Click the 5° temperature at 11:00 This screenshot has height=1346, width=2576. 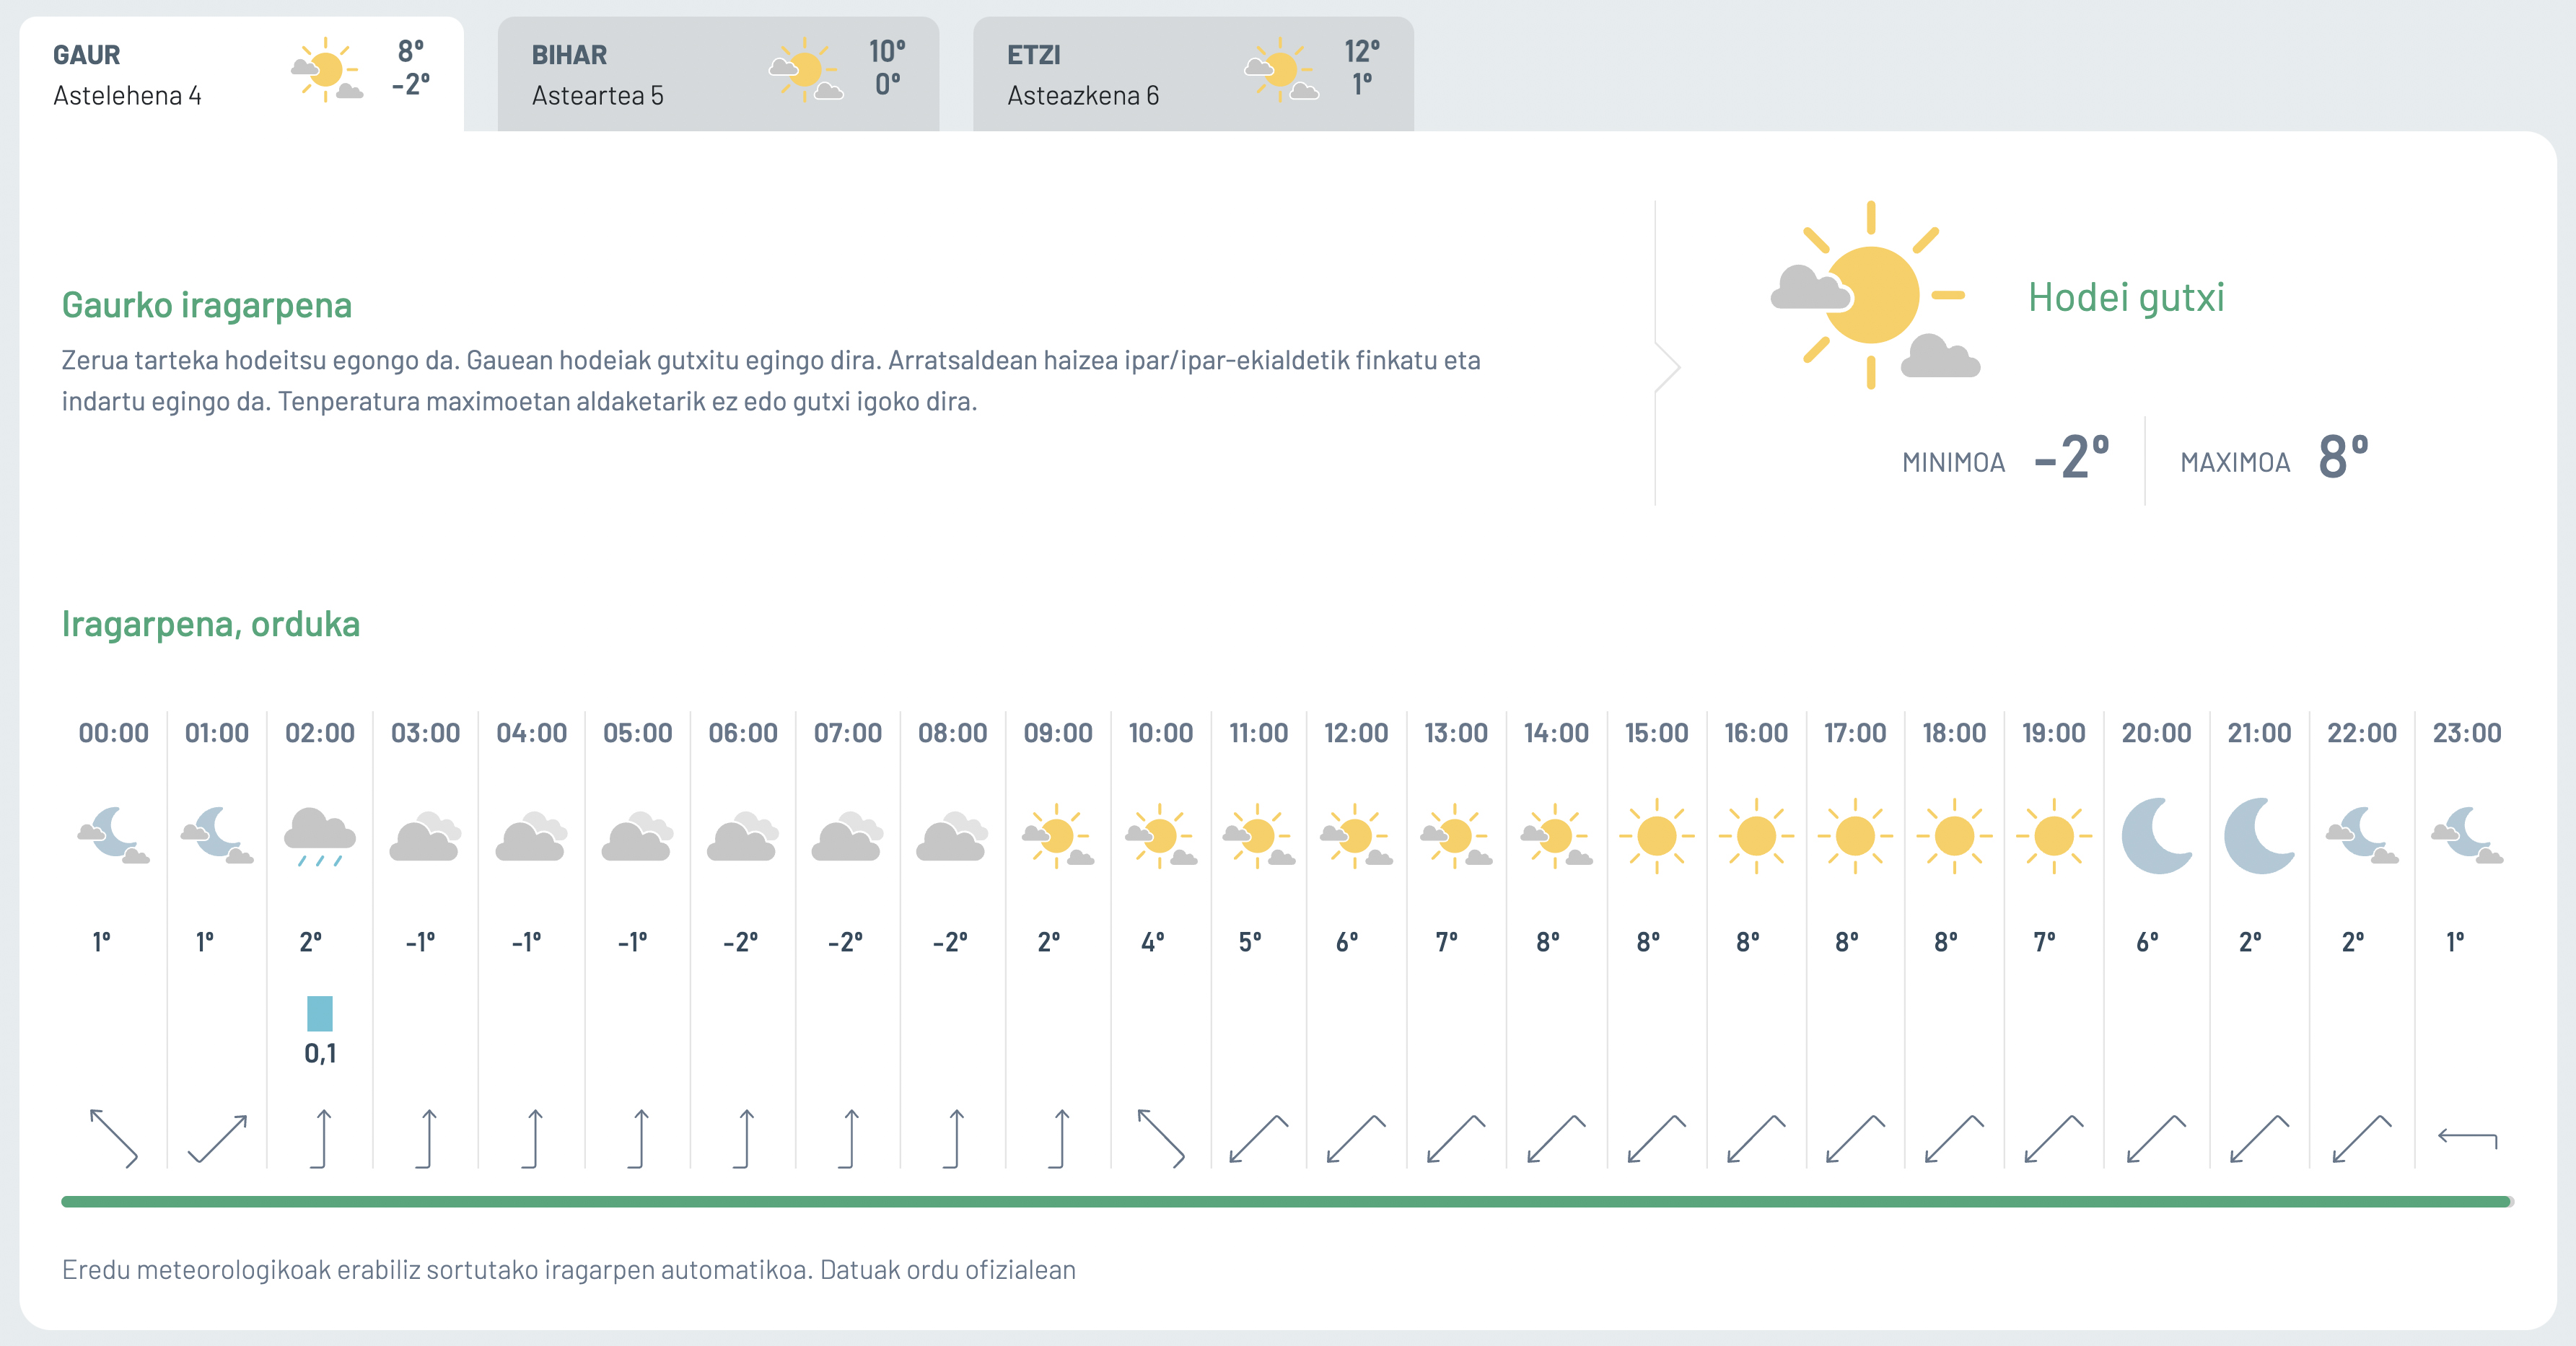click(1250, 942)
